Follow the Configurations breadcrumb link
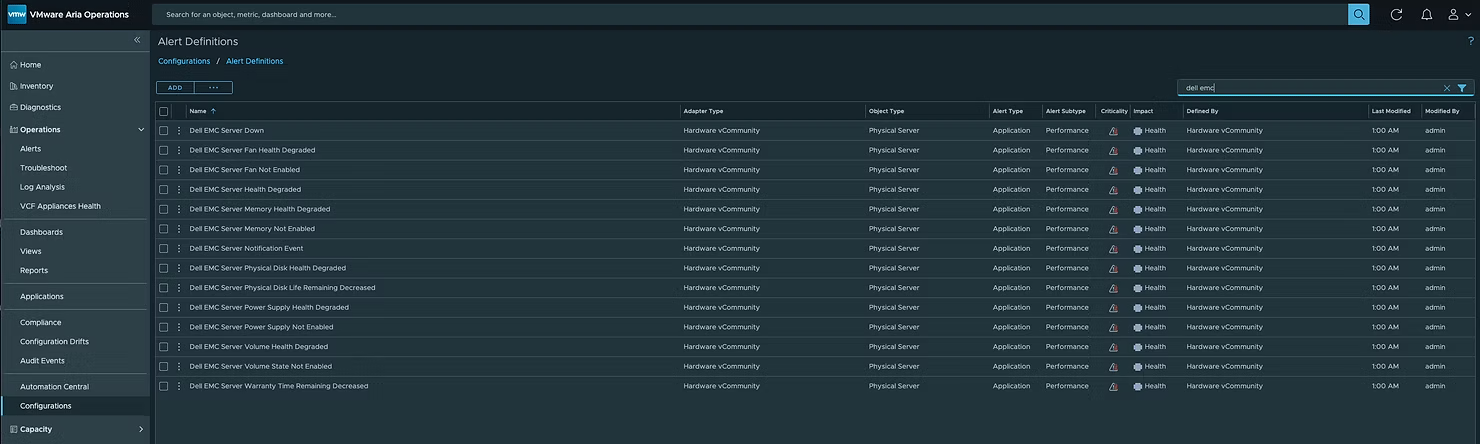Screen dimensions: 1480x444 (x=184, y=61)
